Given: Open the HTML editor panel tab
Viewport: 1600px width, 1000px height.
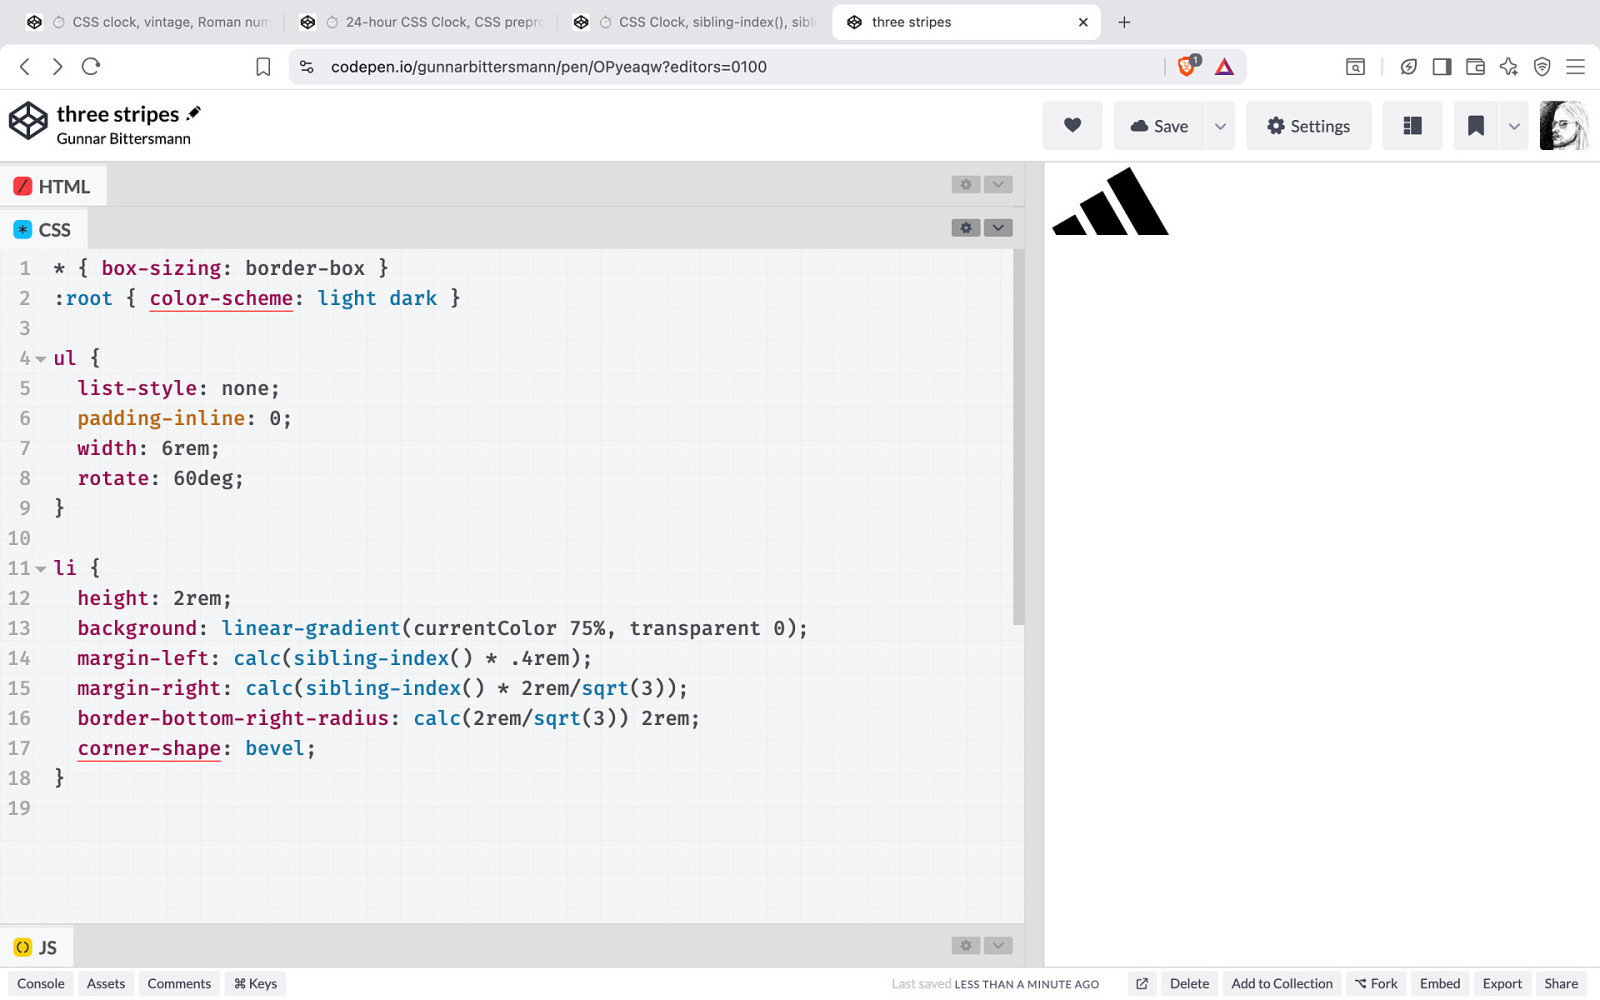Looking at the screenshot, I should 53,186.
